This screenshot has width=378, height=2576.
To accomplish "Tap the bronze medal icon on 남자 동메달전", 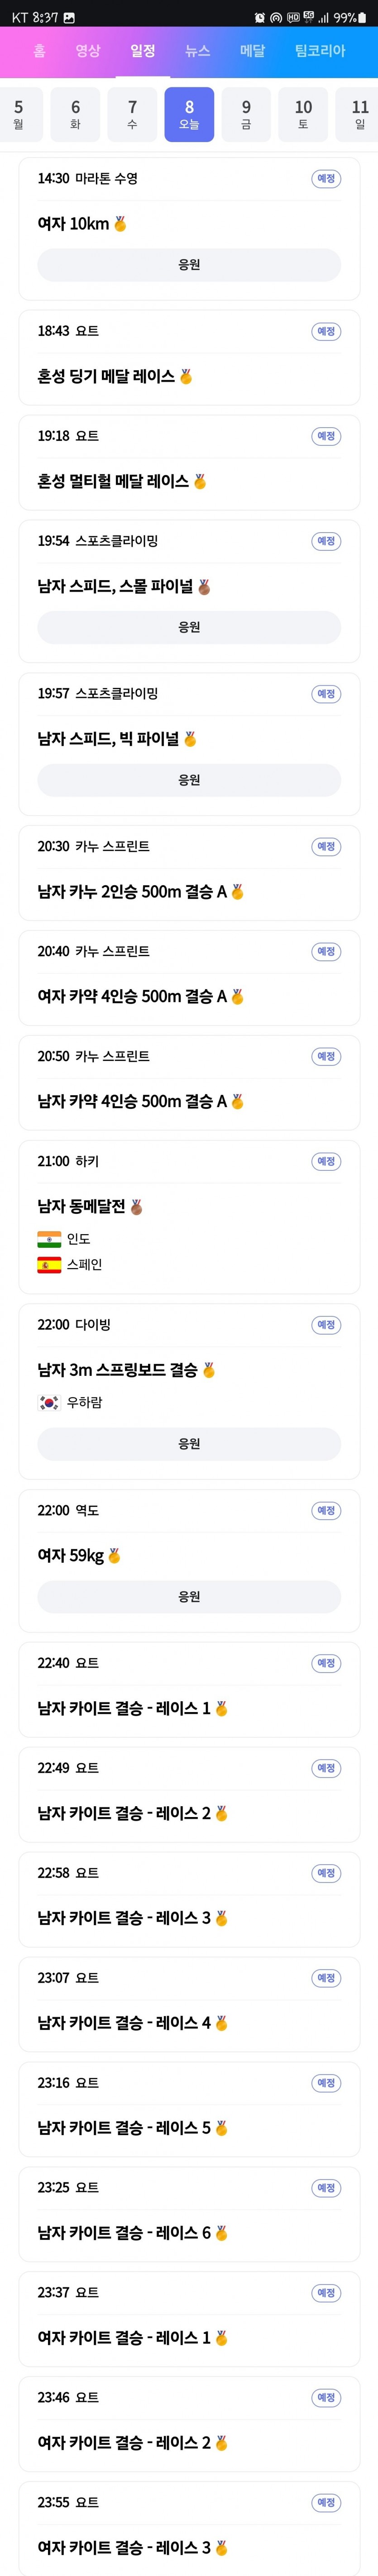I will point(136,1207).
